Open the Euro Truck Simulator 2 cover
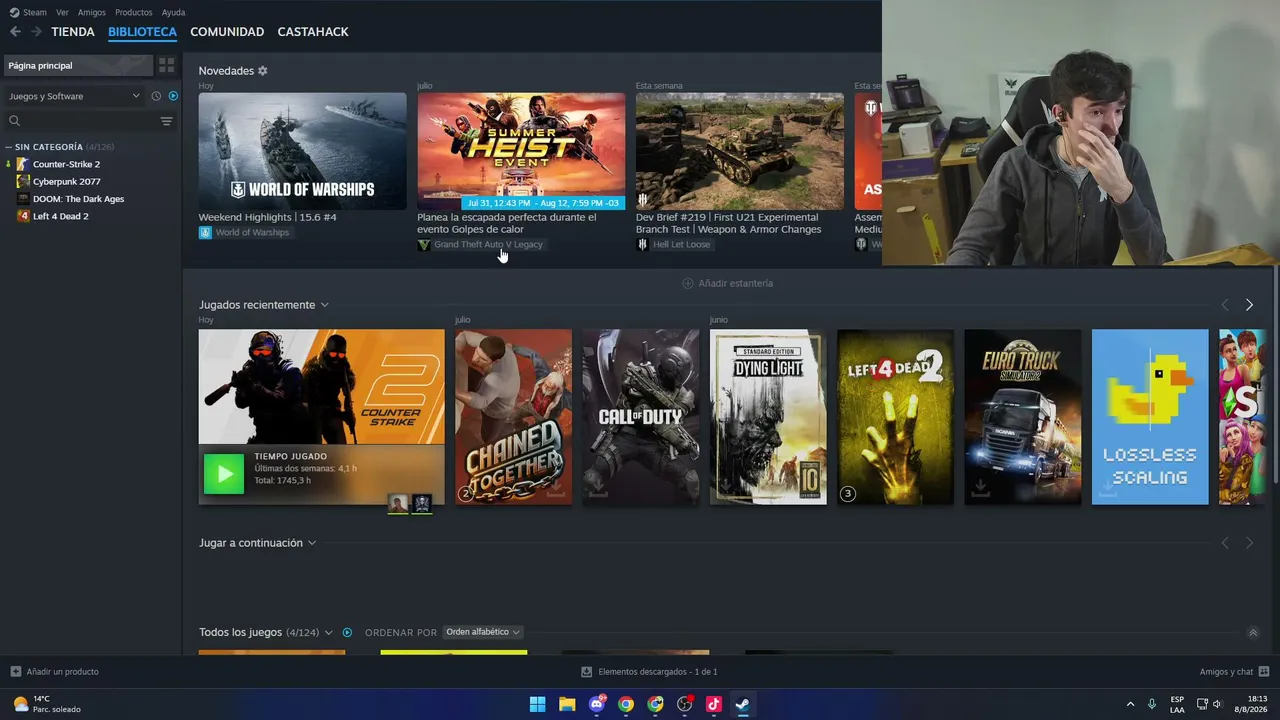This screenshot has height=720, width=1280. pyautogui.click(x=1022, y=417)
